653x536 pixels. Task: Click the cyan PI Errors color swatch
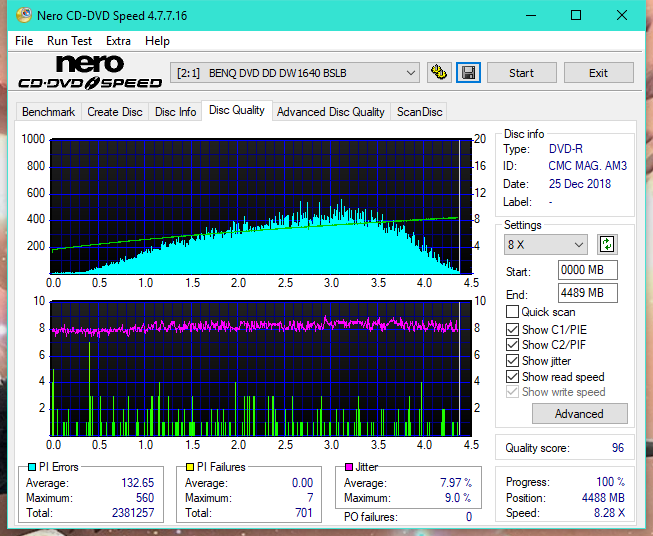click(32, 467)
